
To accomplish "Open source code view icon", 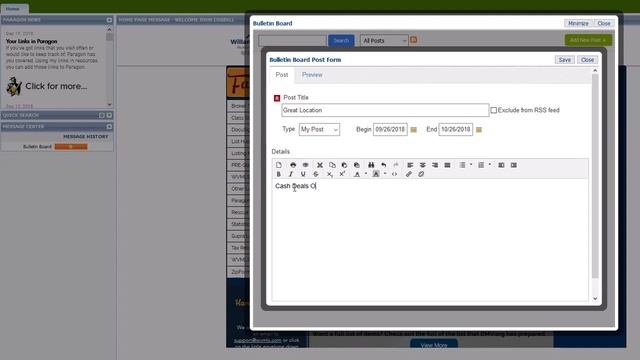I will (x=394, y=174).
